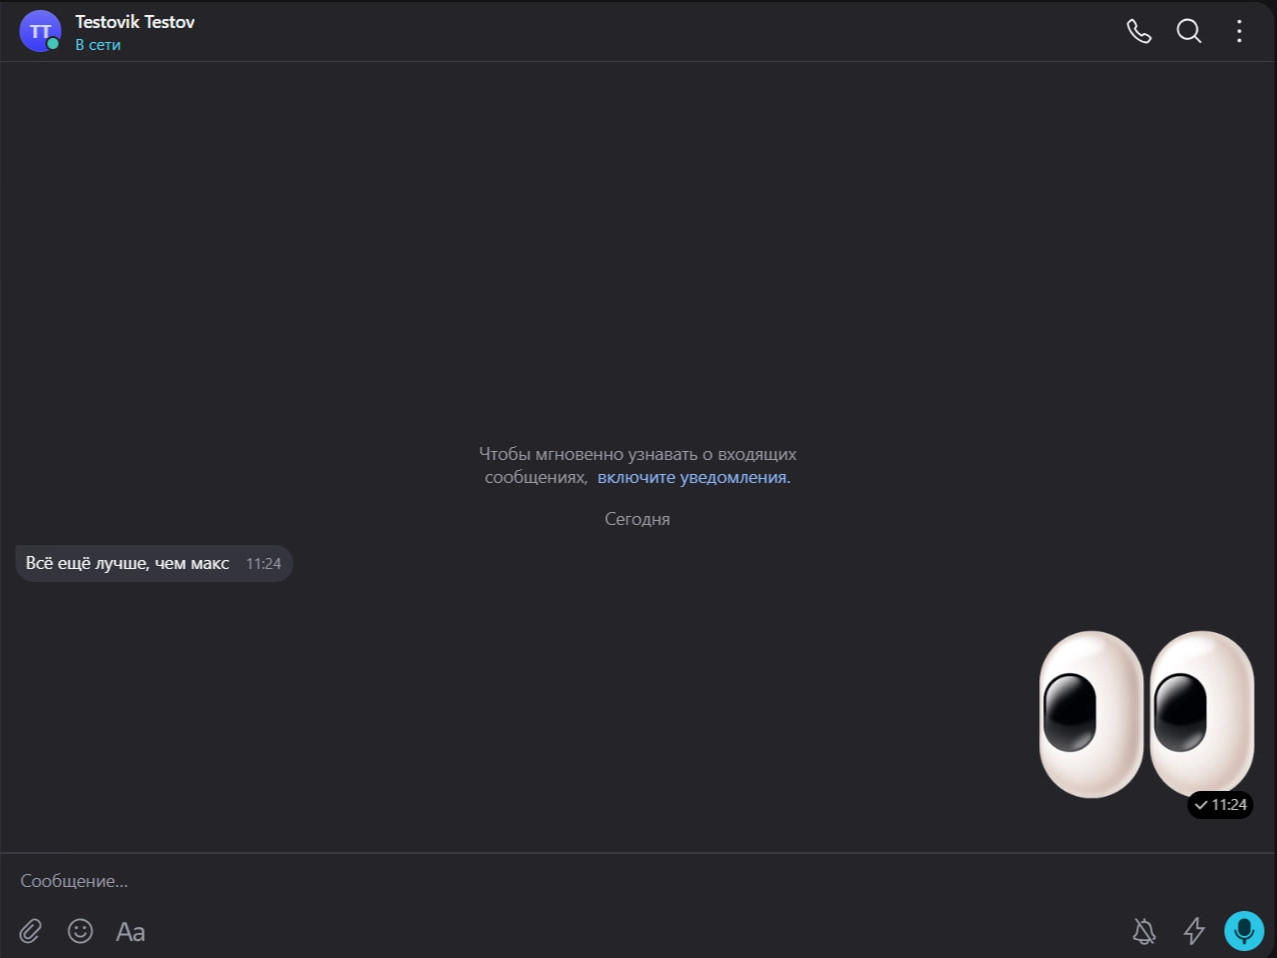The height and width of the screenshot is (958, 1277).
Task: Click the "Сегодня" date separator
Action: pyautogui.click(x=637, y=519)
